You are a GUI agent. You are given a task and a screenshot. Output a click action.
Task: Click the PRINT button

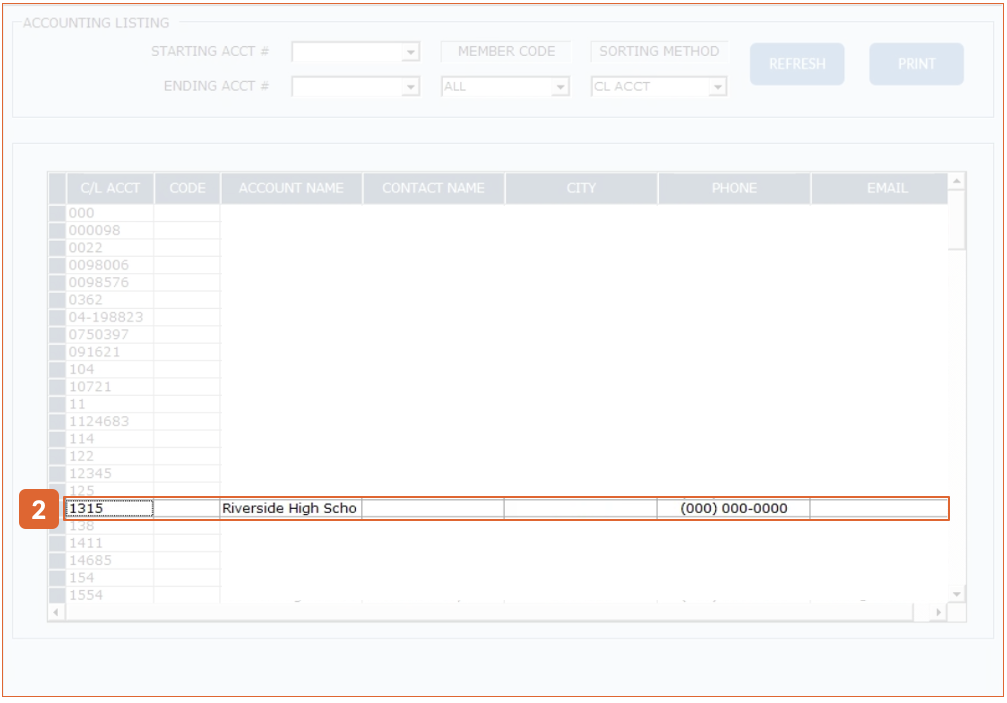(916, 64)
